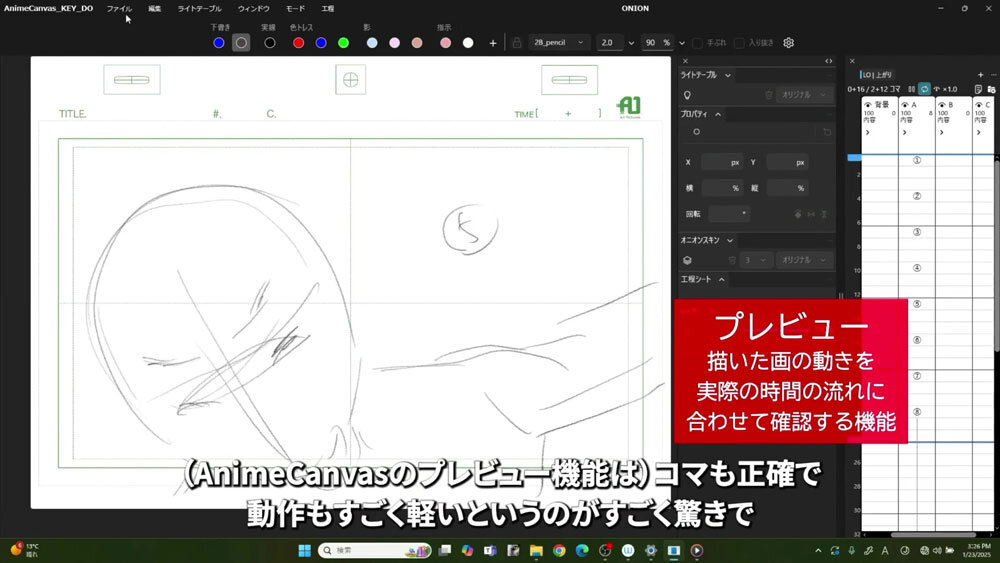The width and height of the screenshot is (1000, 563).
Task: Open the ライトテーブル menu
Action: [x=200, y=9]
